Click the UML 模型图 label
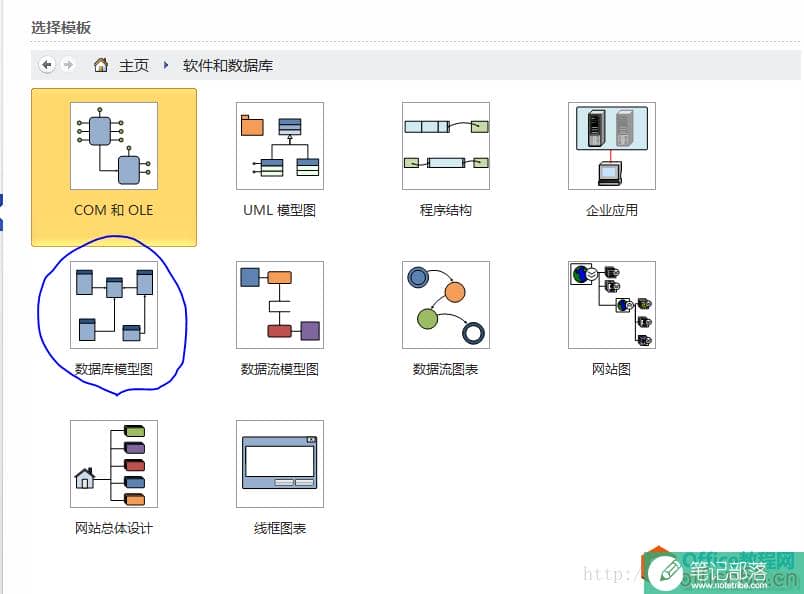This screenshot has width=804, height=594. [x=279, y=210]
